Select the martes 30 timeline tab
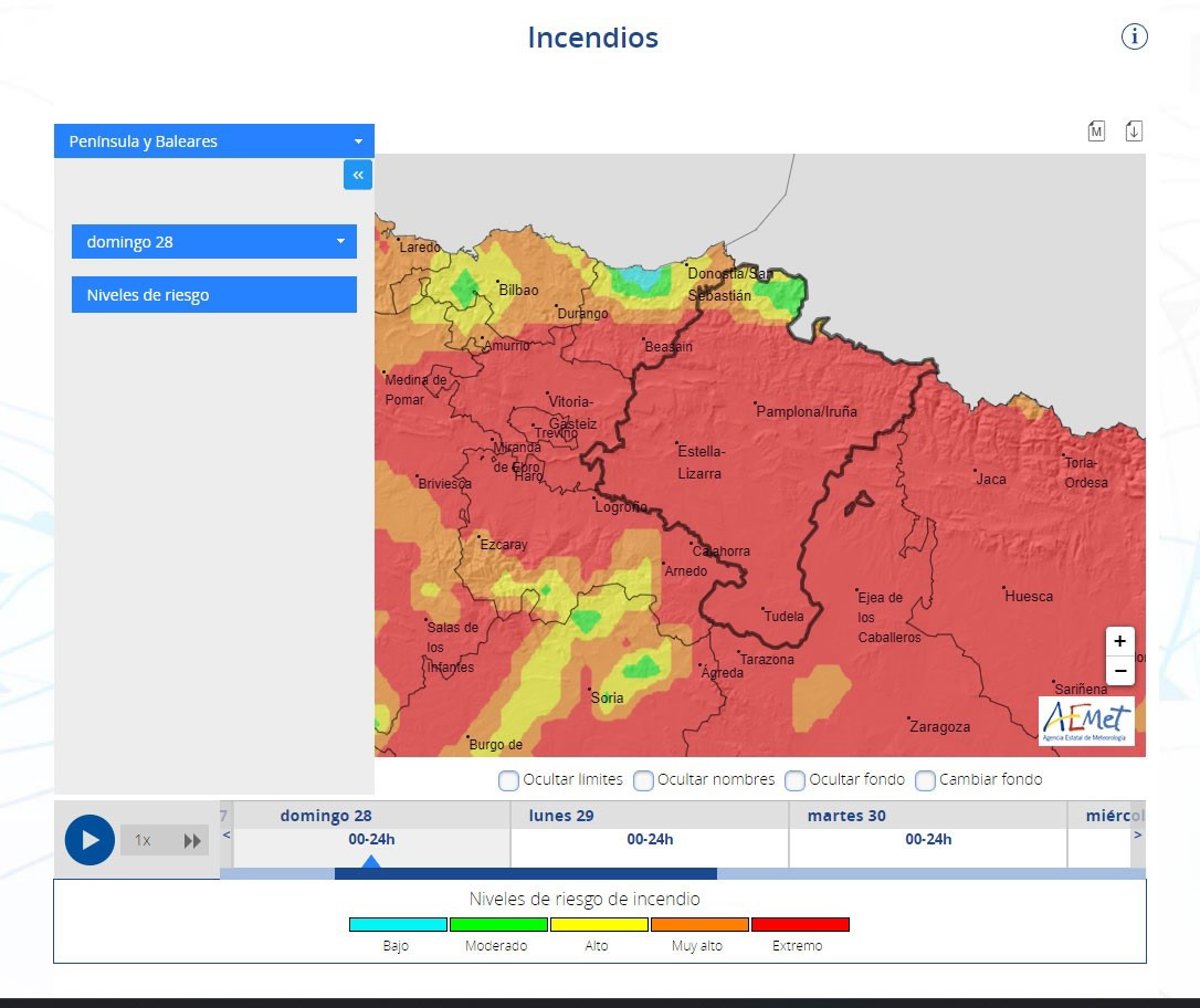 (927, 838)
